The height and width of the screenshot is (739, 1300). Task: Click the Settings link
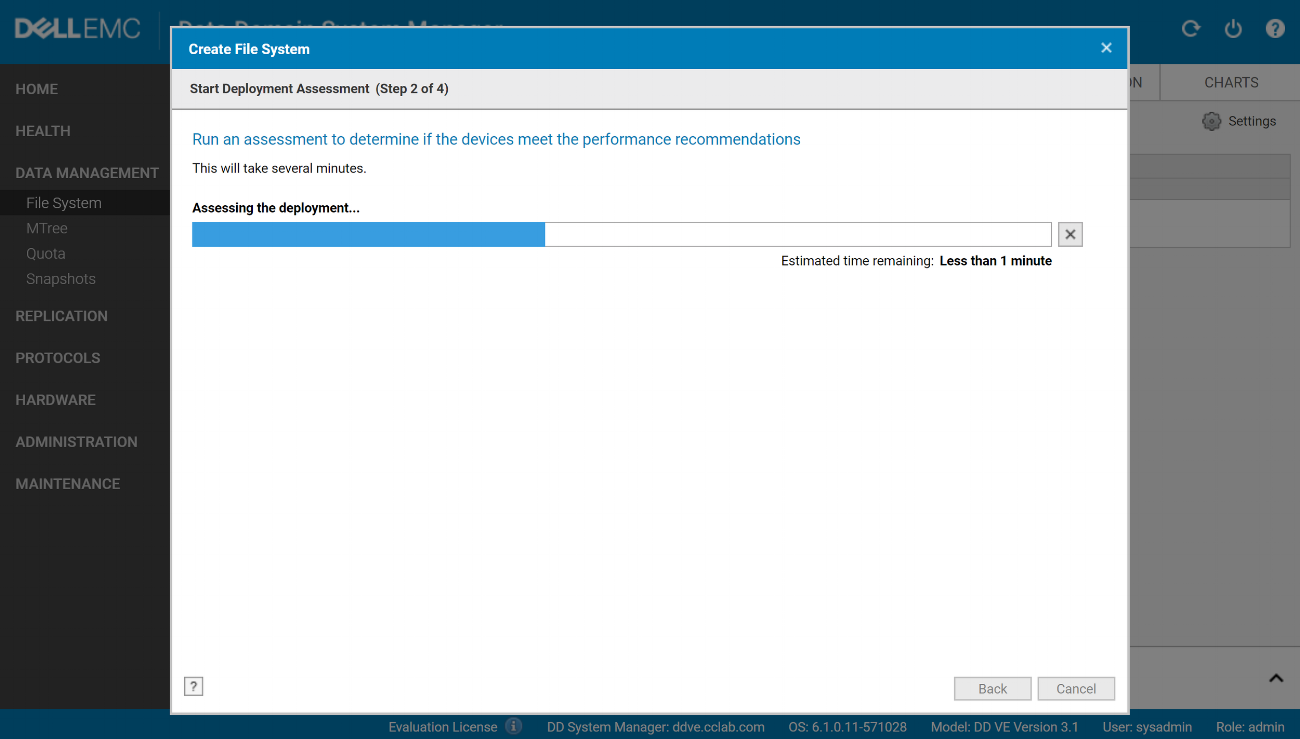(x=1252, y=121)
